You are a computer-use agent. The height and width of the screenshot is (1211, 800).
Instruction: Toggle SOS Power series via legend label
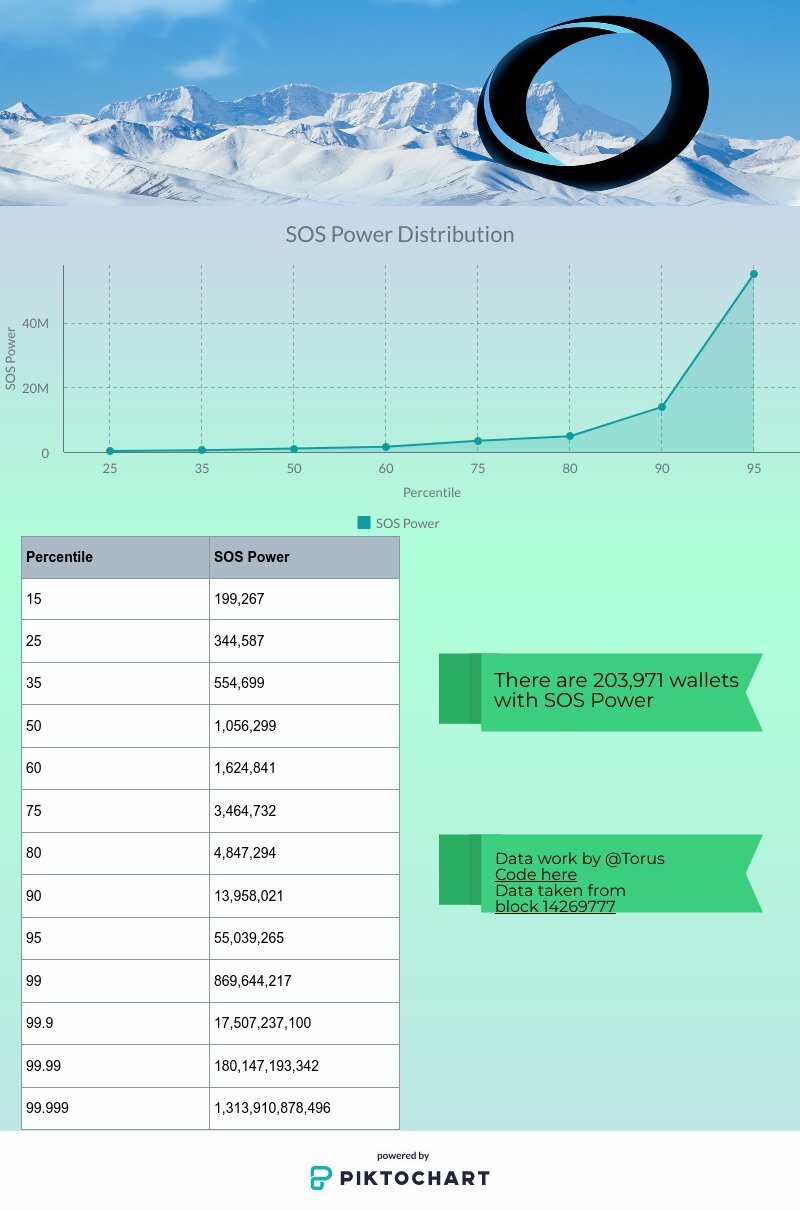(x=407, y=523)
